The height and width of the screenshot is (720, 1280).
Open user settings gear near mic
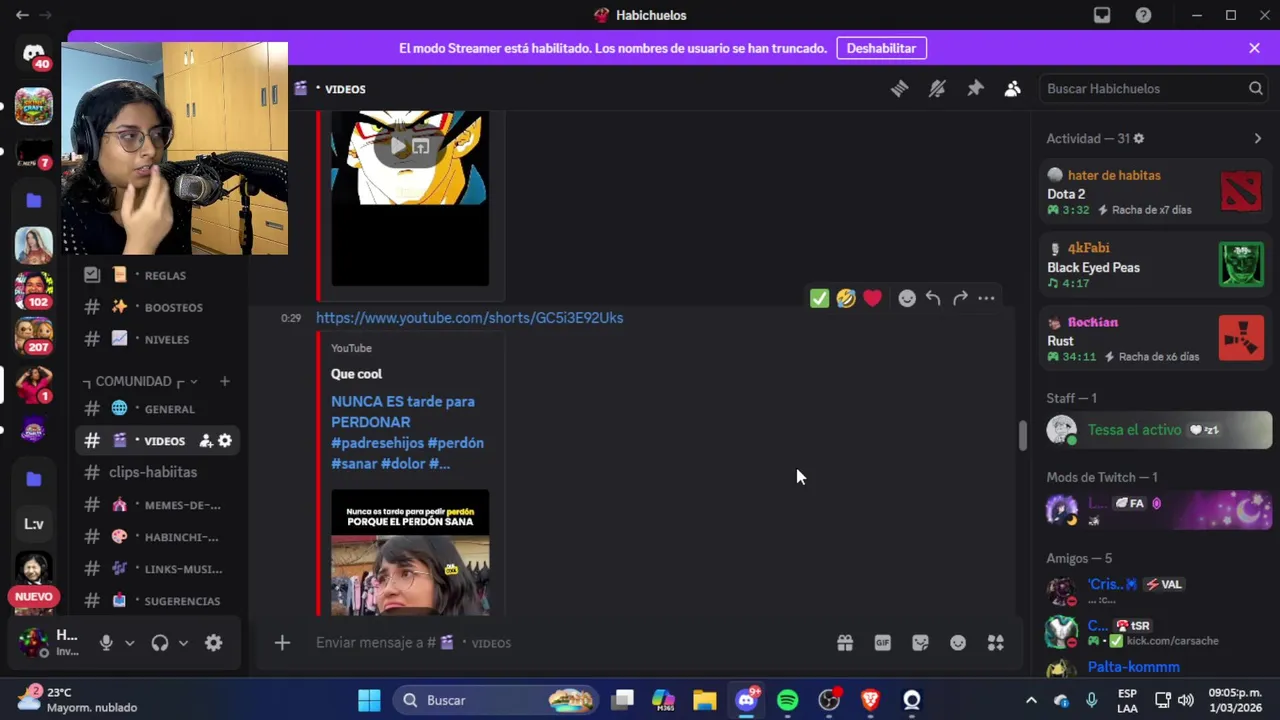[x=213, y=643]
